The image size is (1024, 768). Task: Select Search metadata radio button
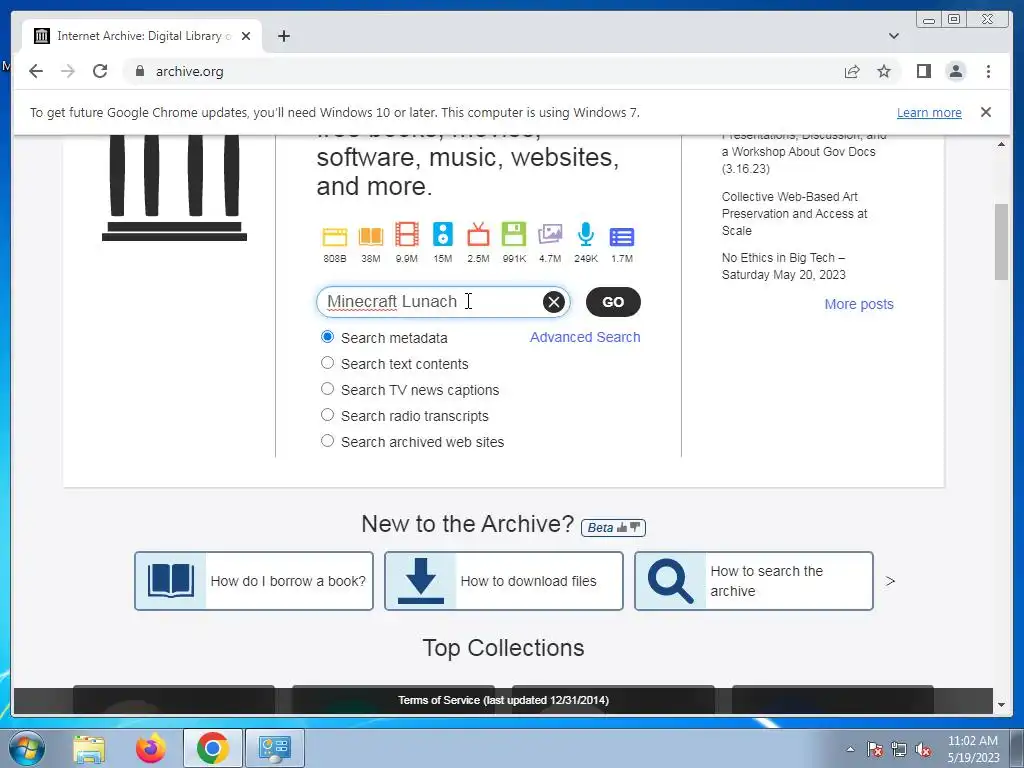pyautogui.click(x=327, y=337)
